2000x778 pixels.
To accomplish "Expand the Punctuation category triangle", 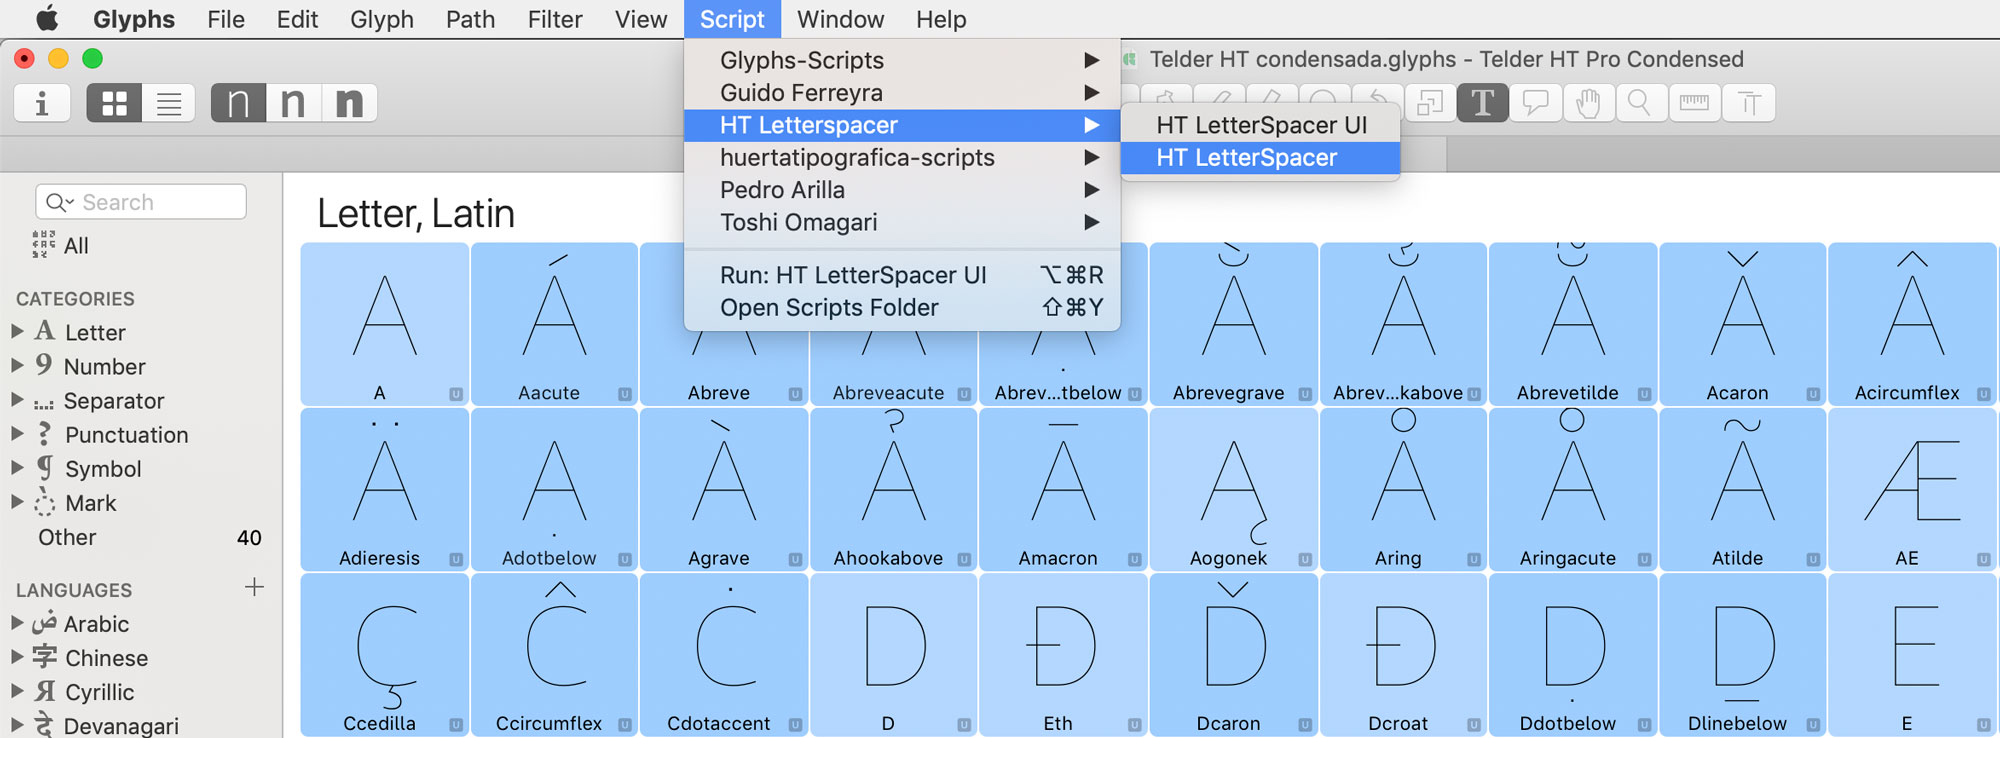I will pyautogui.click(x=17, y=433).
